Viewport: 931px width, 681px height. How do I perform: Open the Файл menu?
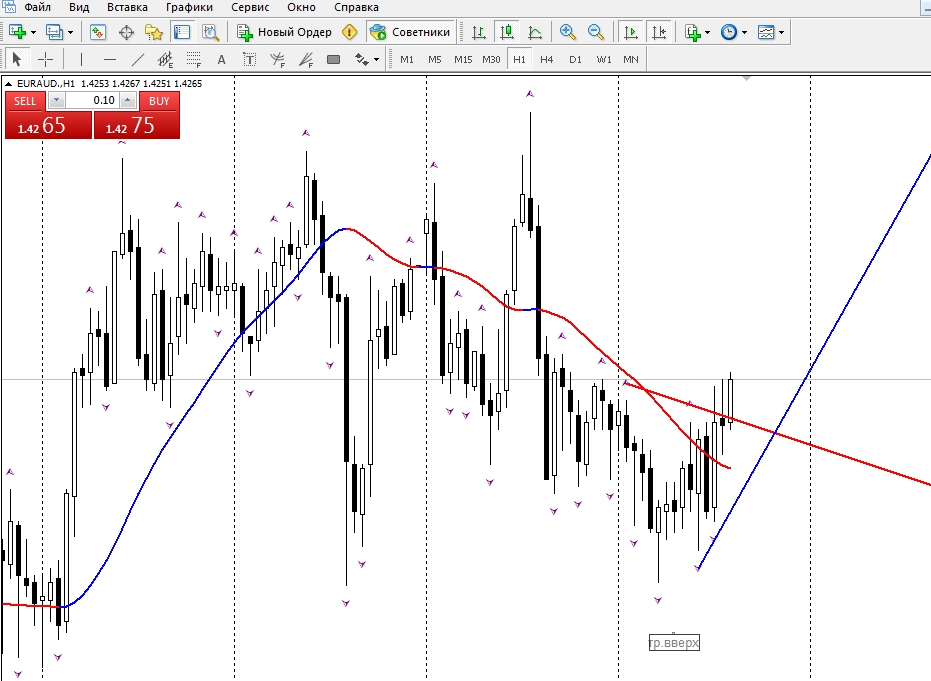click(x=37, y=7)
